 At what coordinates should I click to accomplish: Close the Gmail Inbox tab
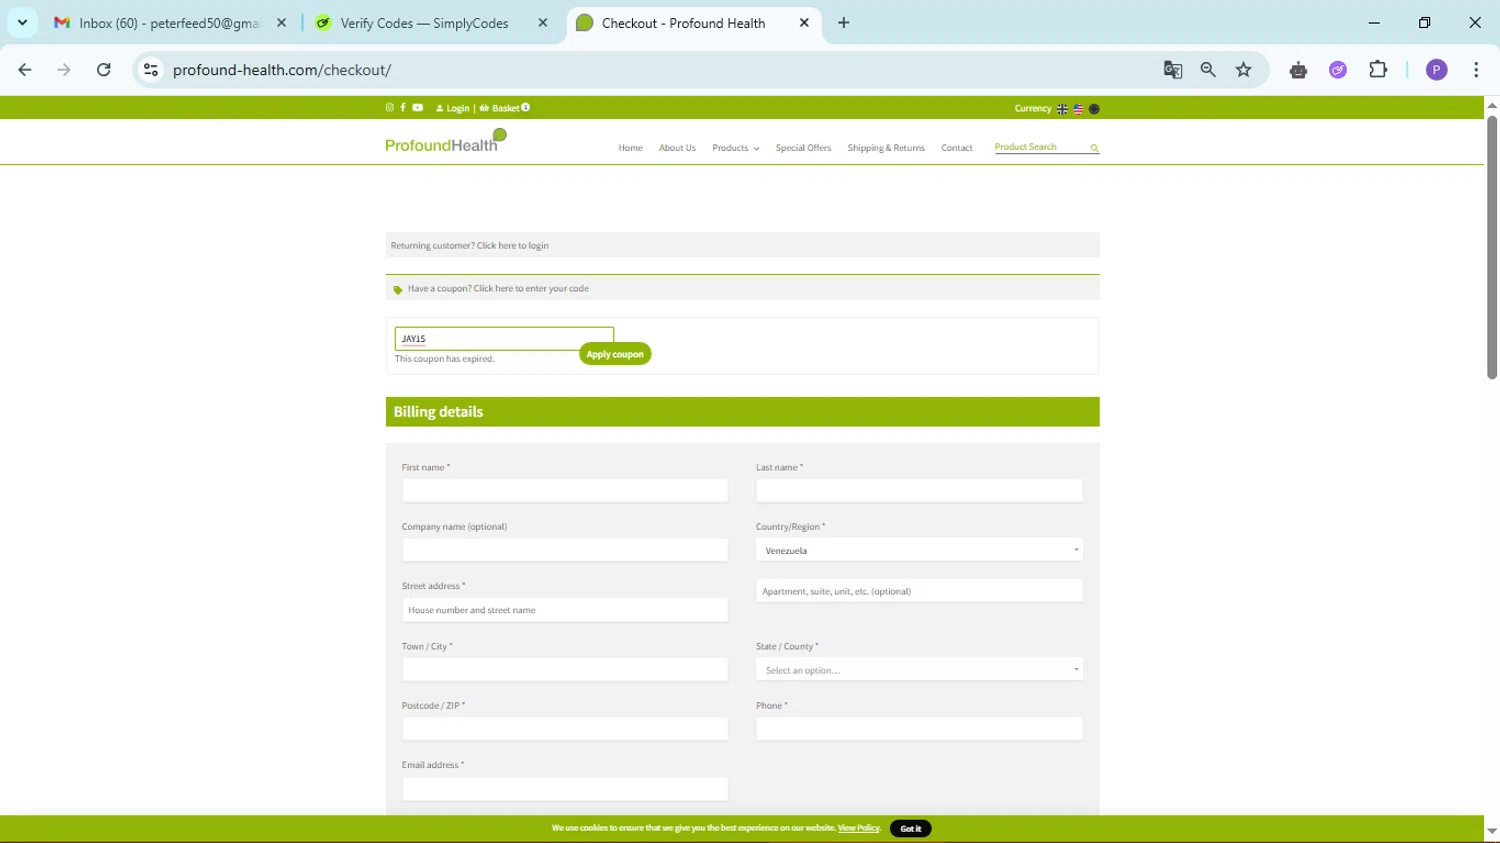281,23
